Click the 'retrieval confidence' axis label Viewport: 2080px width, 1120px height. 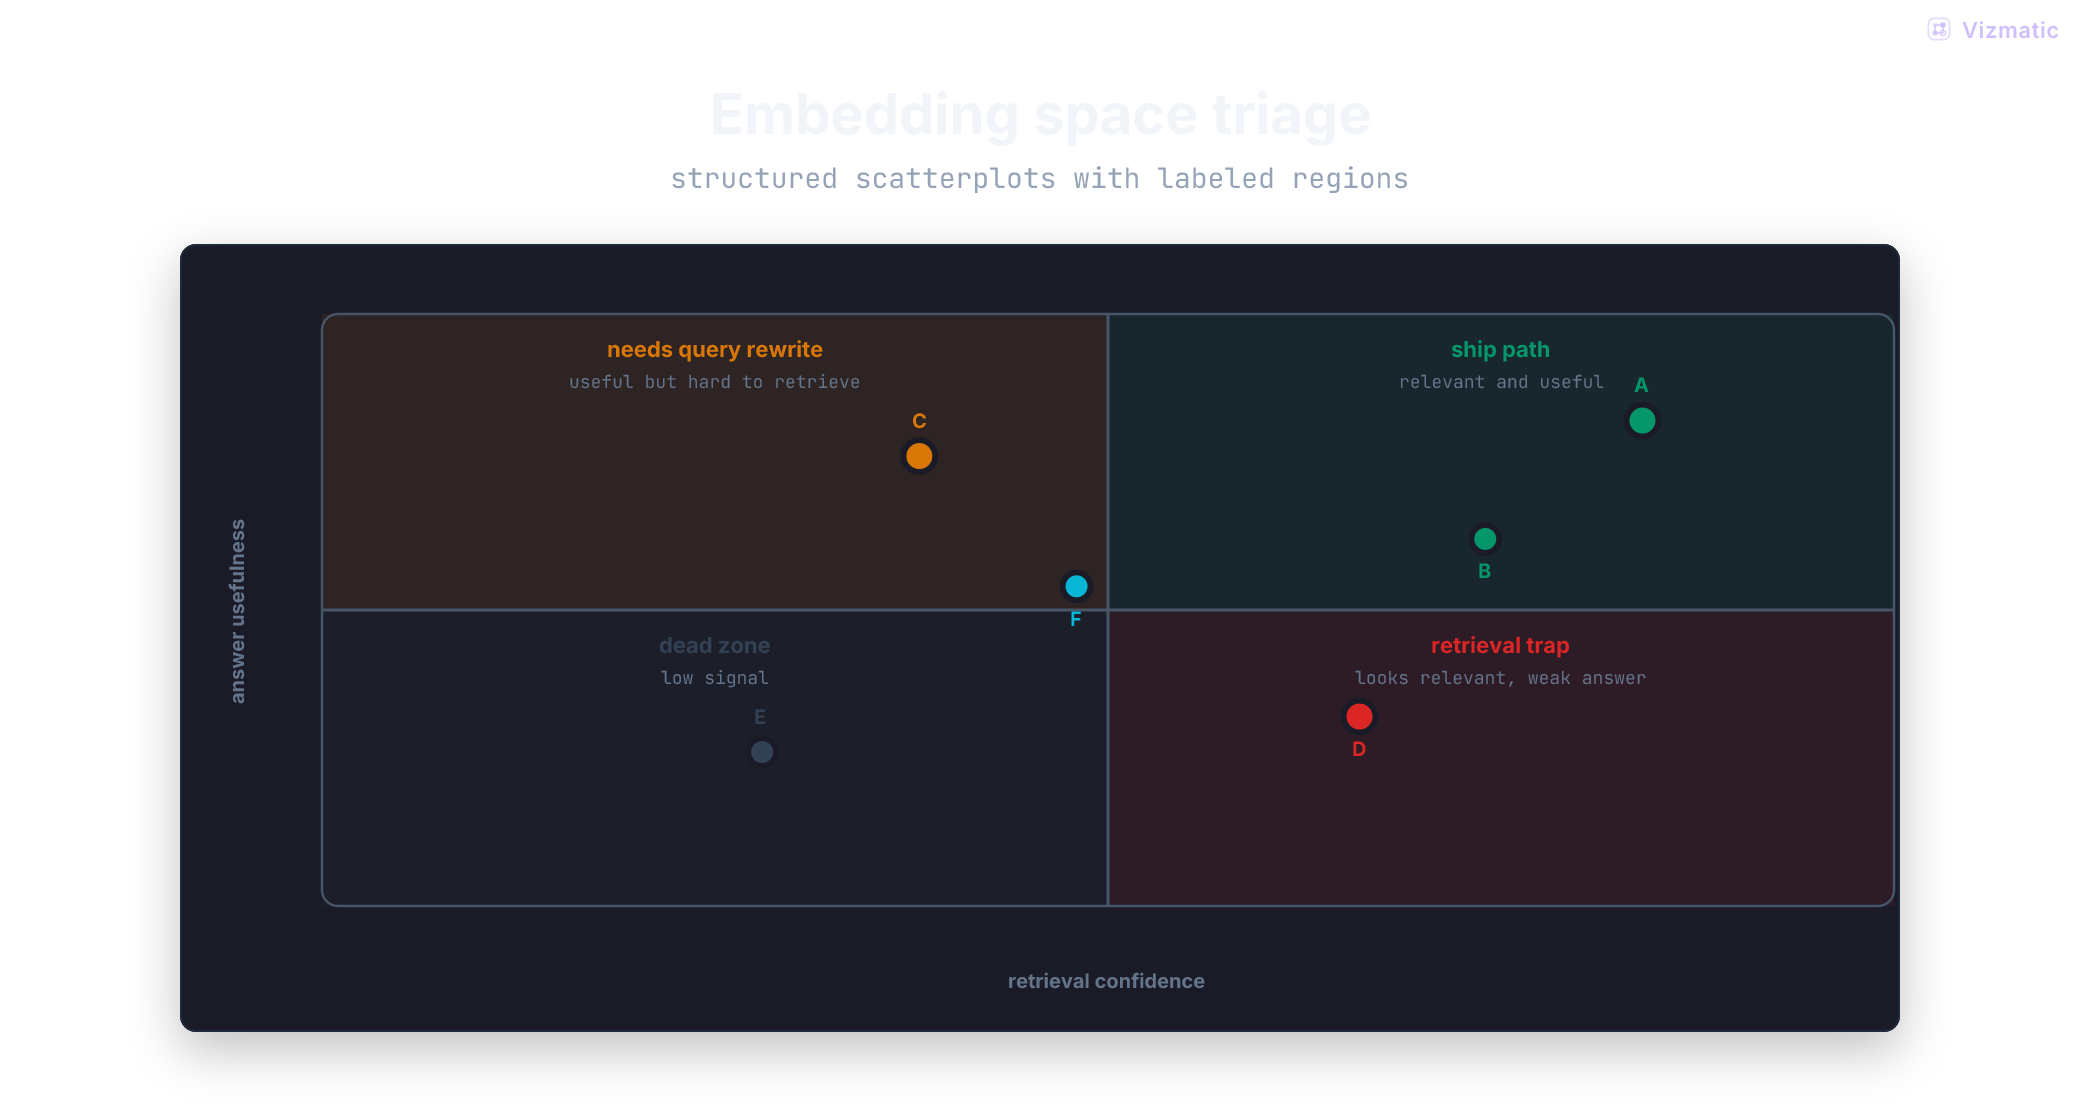coord(1106,981)
